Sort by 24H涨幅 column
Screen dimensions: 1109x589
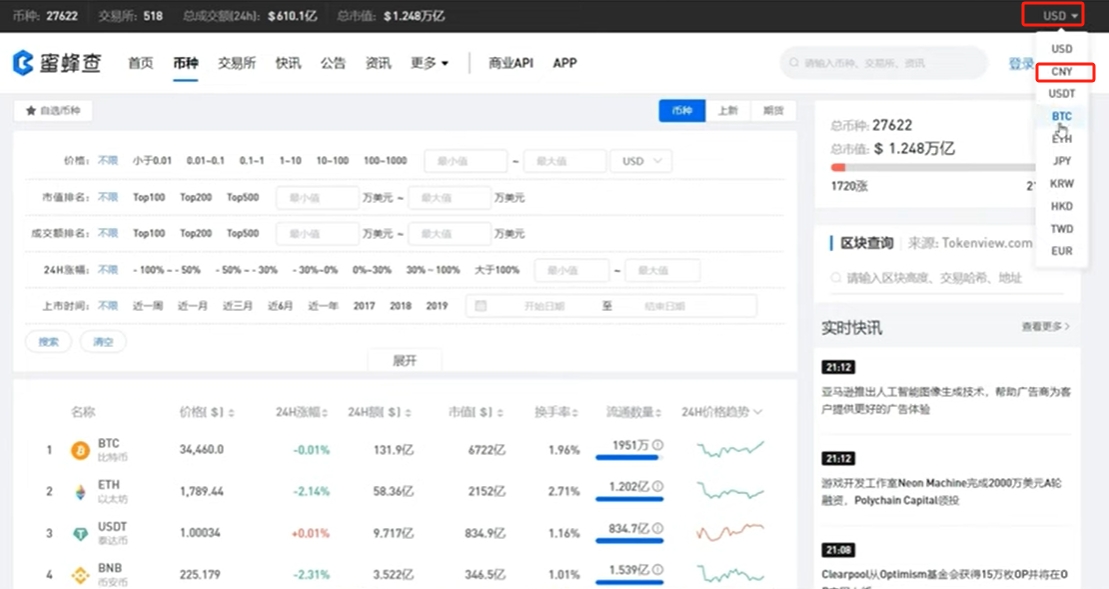pyautogui.click(x=325, y=412)
